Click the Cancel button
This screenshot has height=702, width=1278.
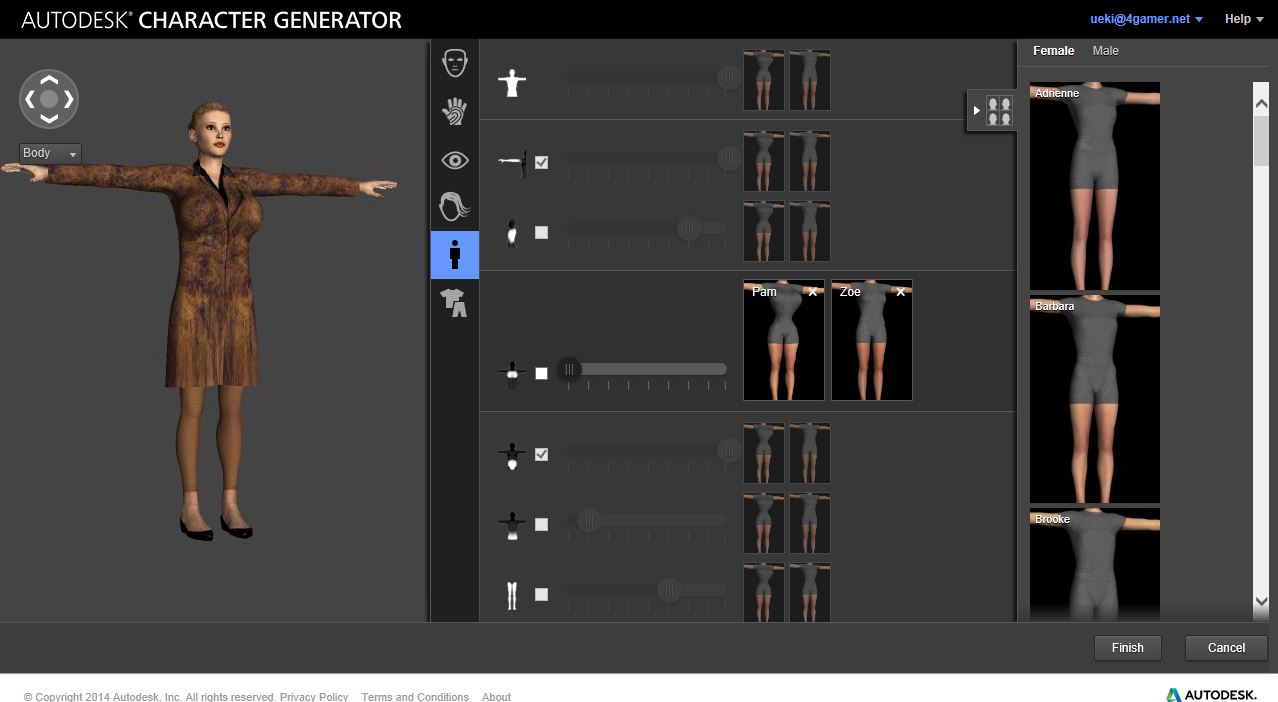point(1226,647)
